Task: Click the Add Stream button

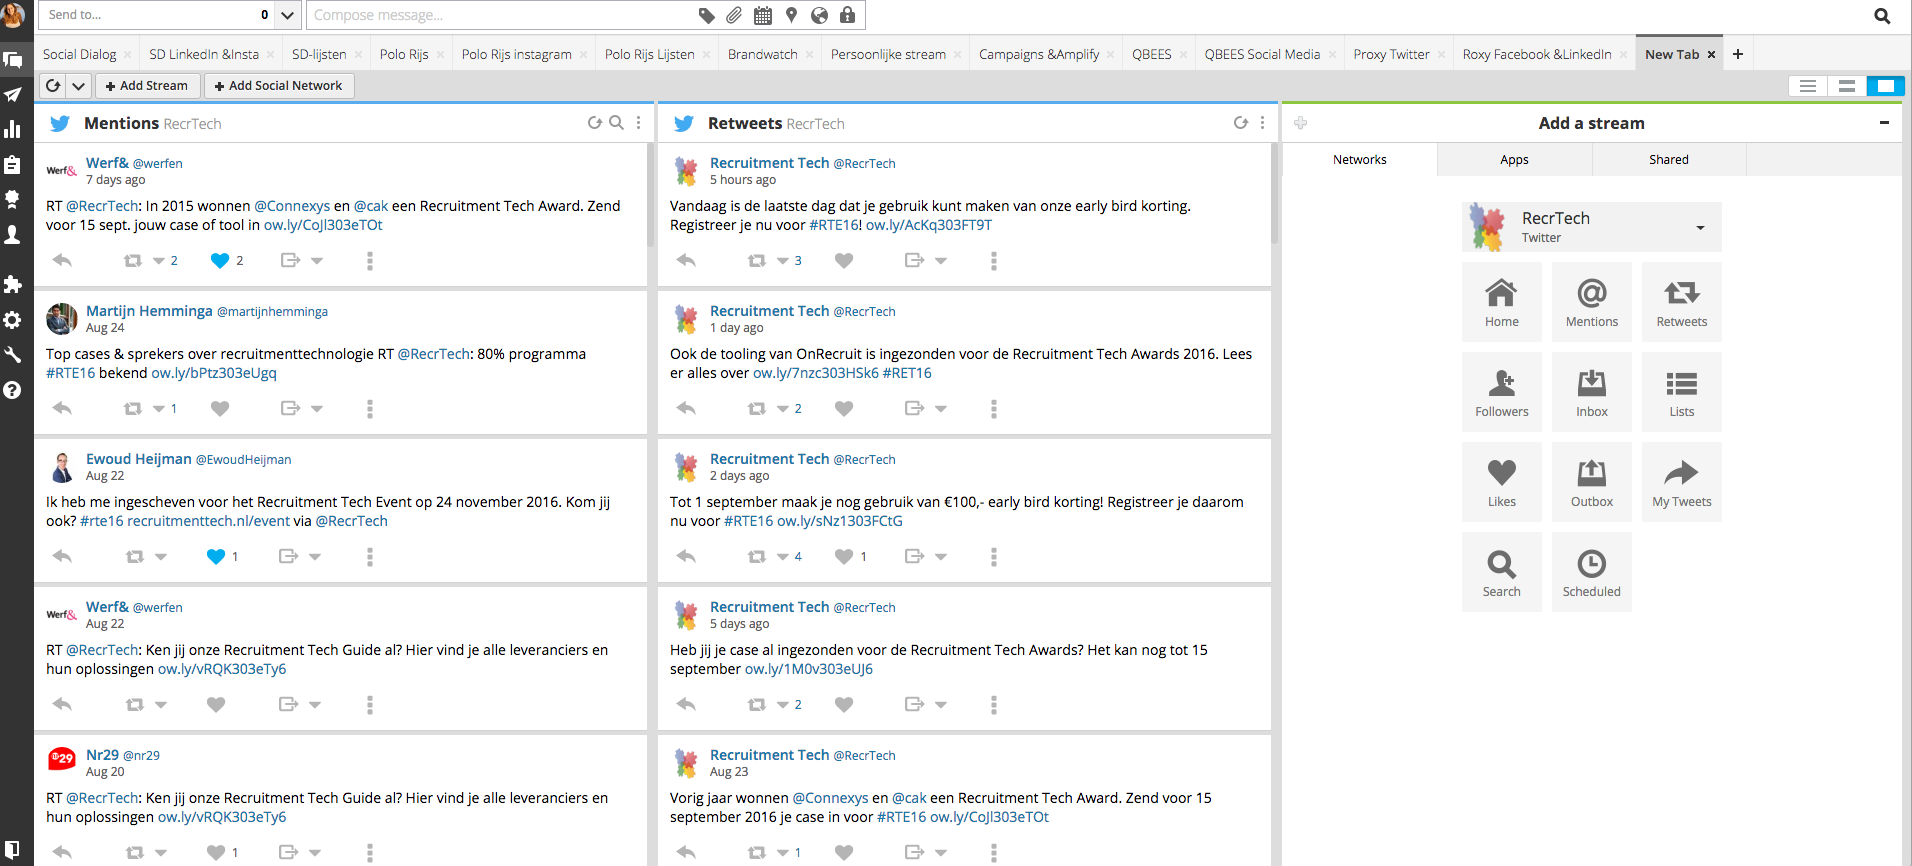Action: tap(147, 86)
